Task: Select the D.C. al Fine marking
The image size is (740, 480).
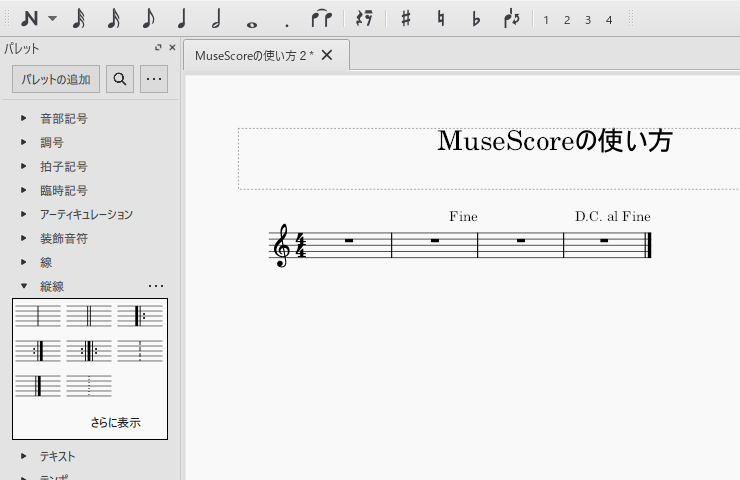Action: 613,216
